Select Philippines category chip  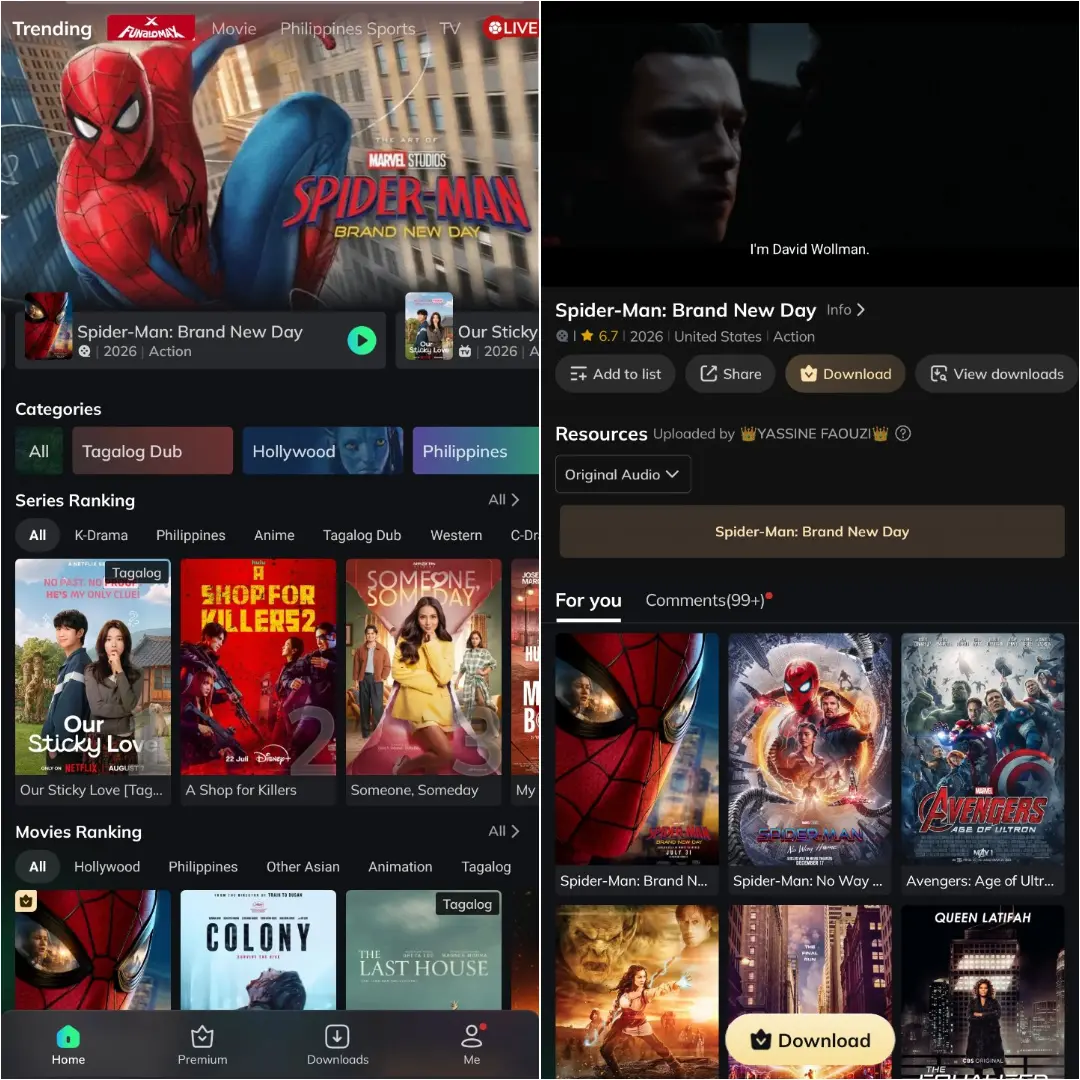click(475, 451)
